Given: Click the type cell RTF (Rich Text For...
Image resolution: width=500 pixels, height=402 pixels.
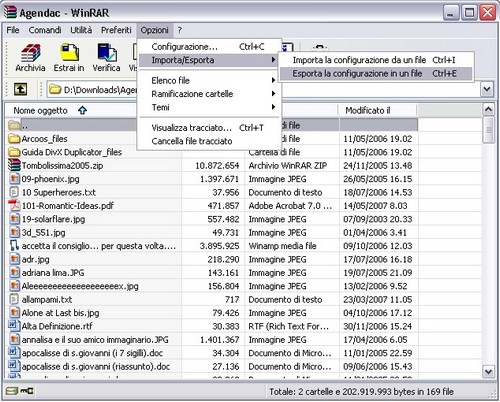Looking at the screenshot, I should point(288,326).
